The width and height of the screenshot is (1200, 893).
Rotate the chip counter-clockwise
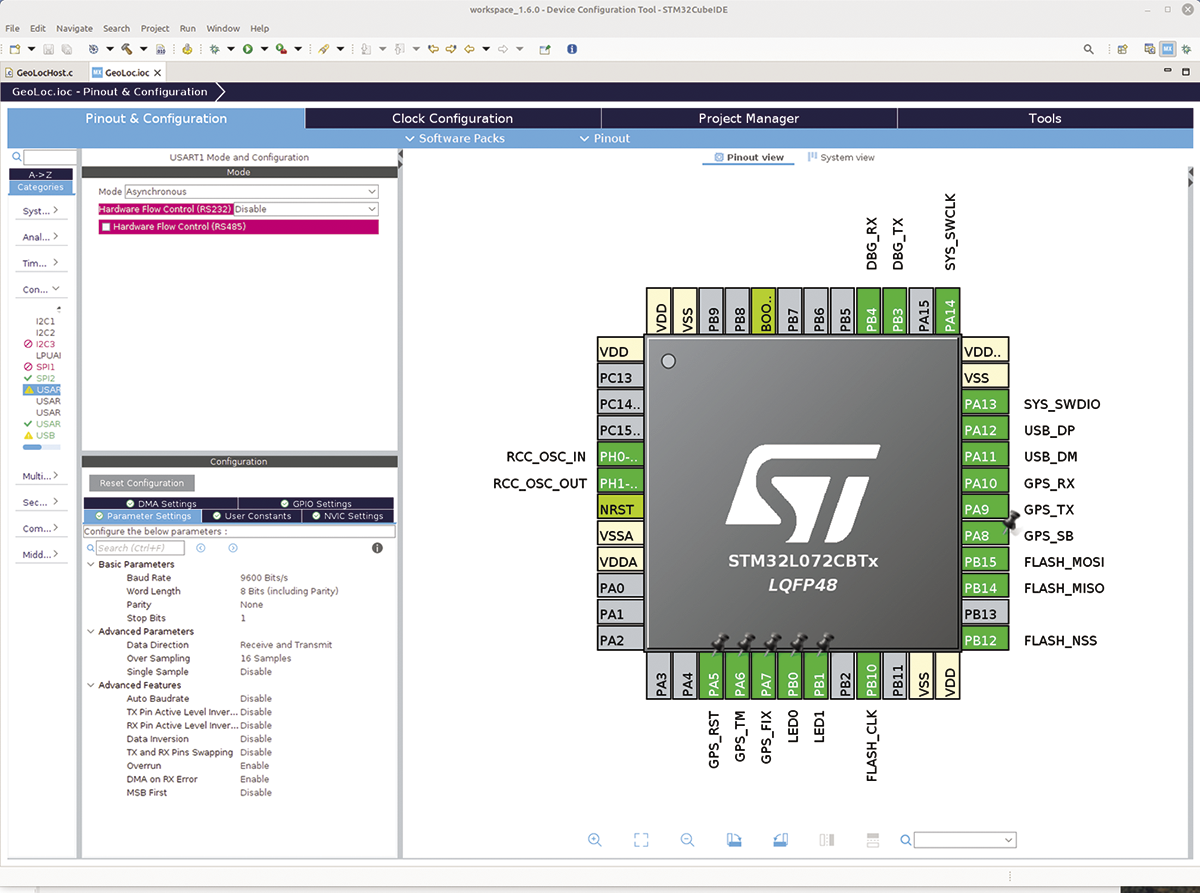[x=780, y=840]
